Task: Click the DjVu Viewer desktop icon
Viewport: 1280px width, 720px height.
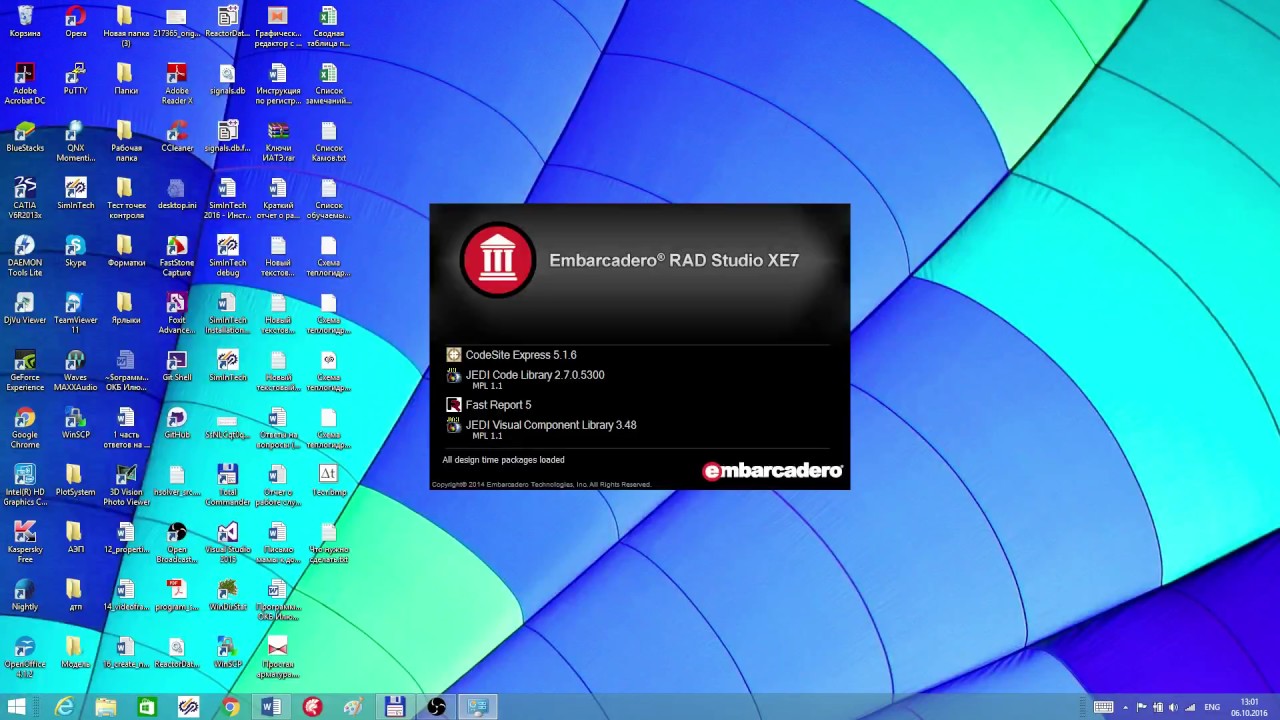Action: coord(25,309)
